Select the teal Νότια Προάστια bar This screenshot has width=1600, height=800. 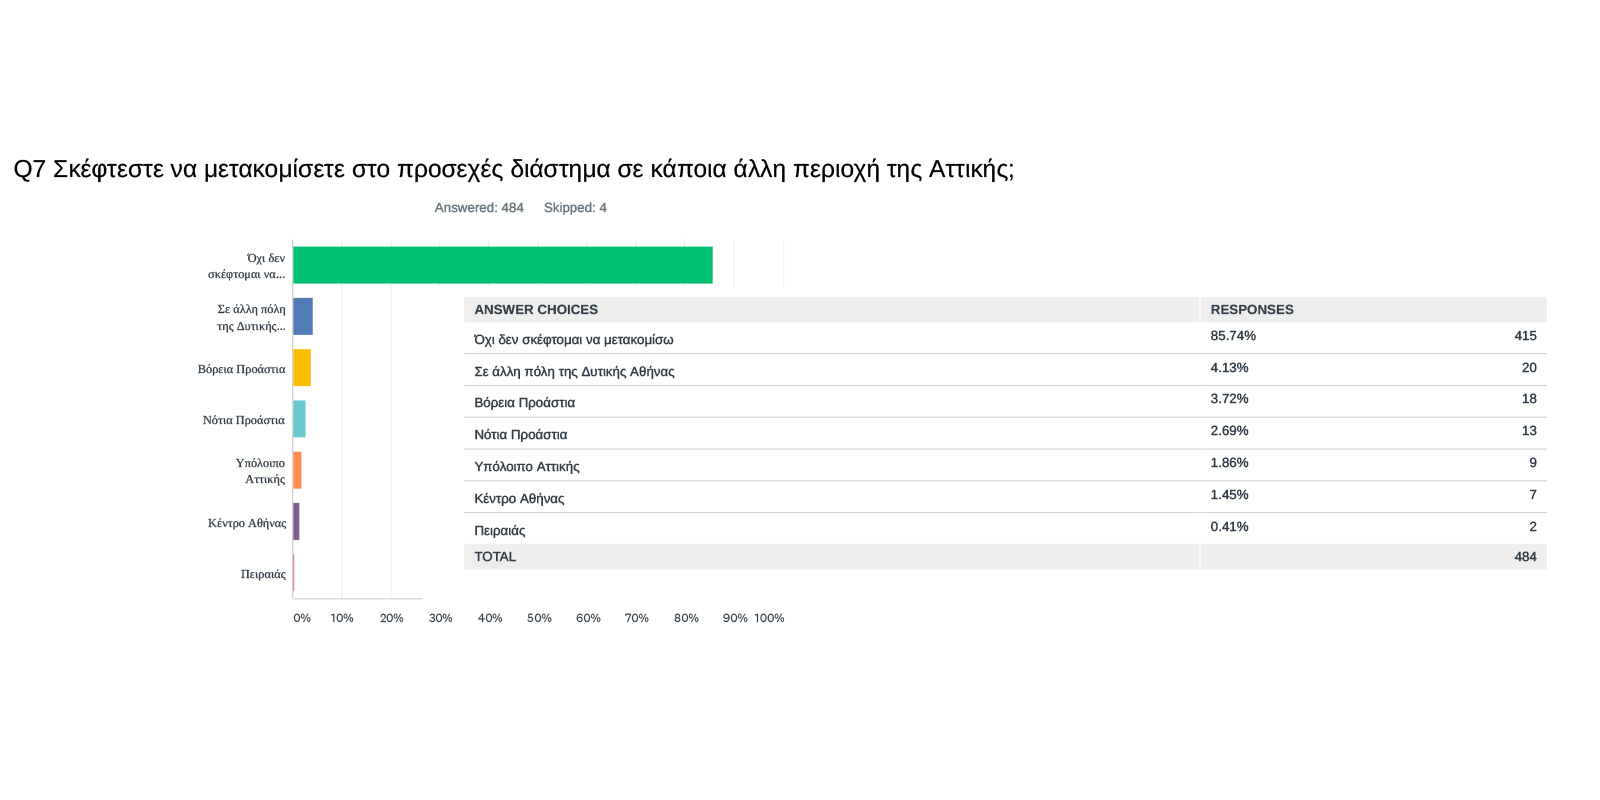299,419
